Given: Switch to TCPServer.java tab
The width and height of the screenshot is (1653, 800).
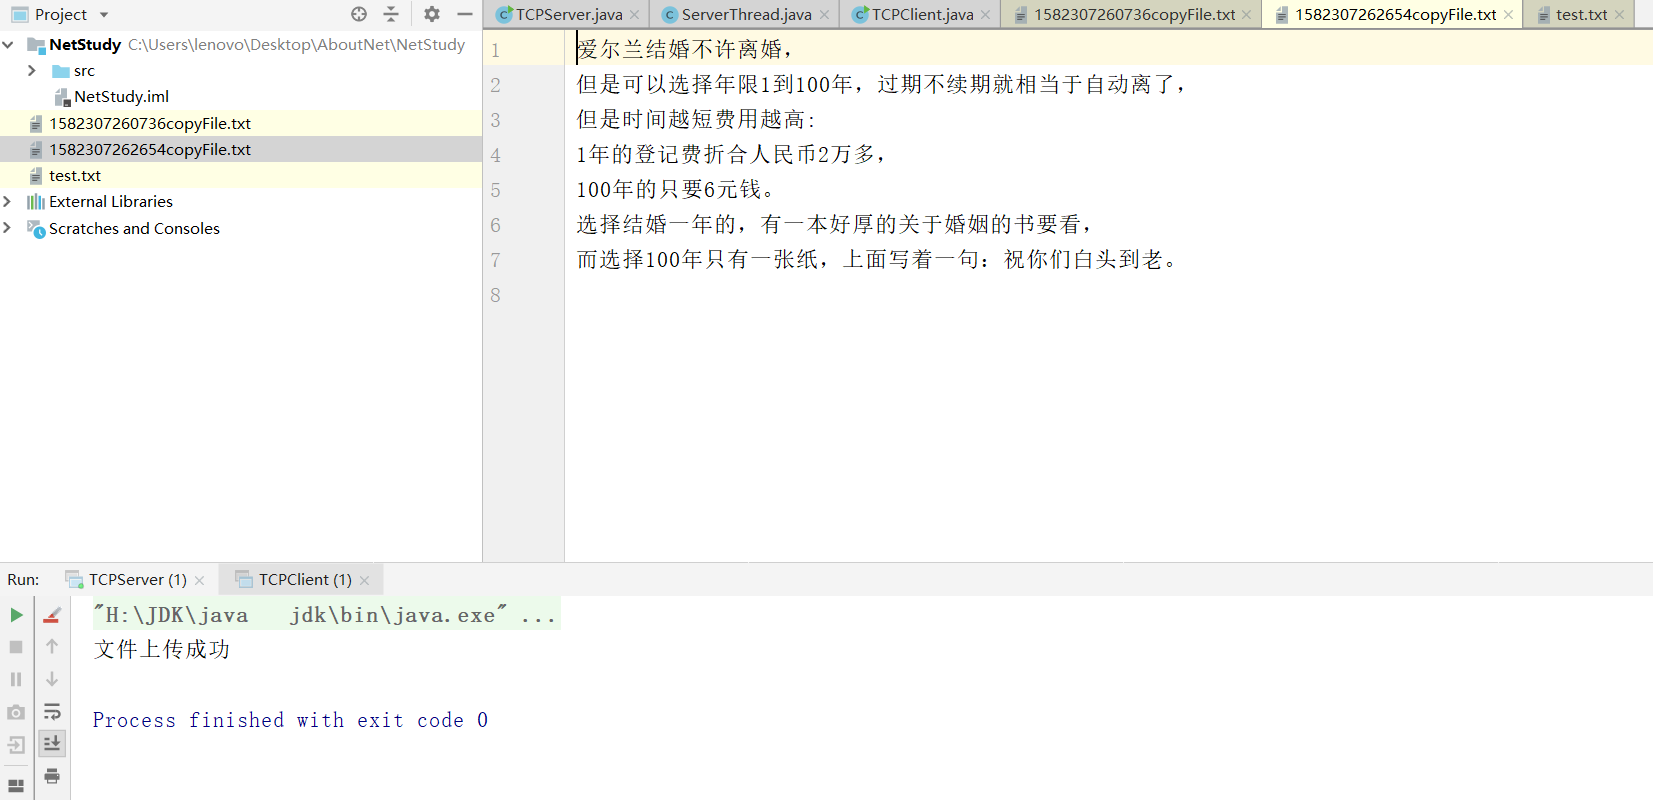Looking at the screenshot, I should (568, 15).
